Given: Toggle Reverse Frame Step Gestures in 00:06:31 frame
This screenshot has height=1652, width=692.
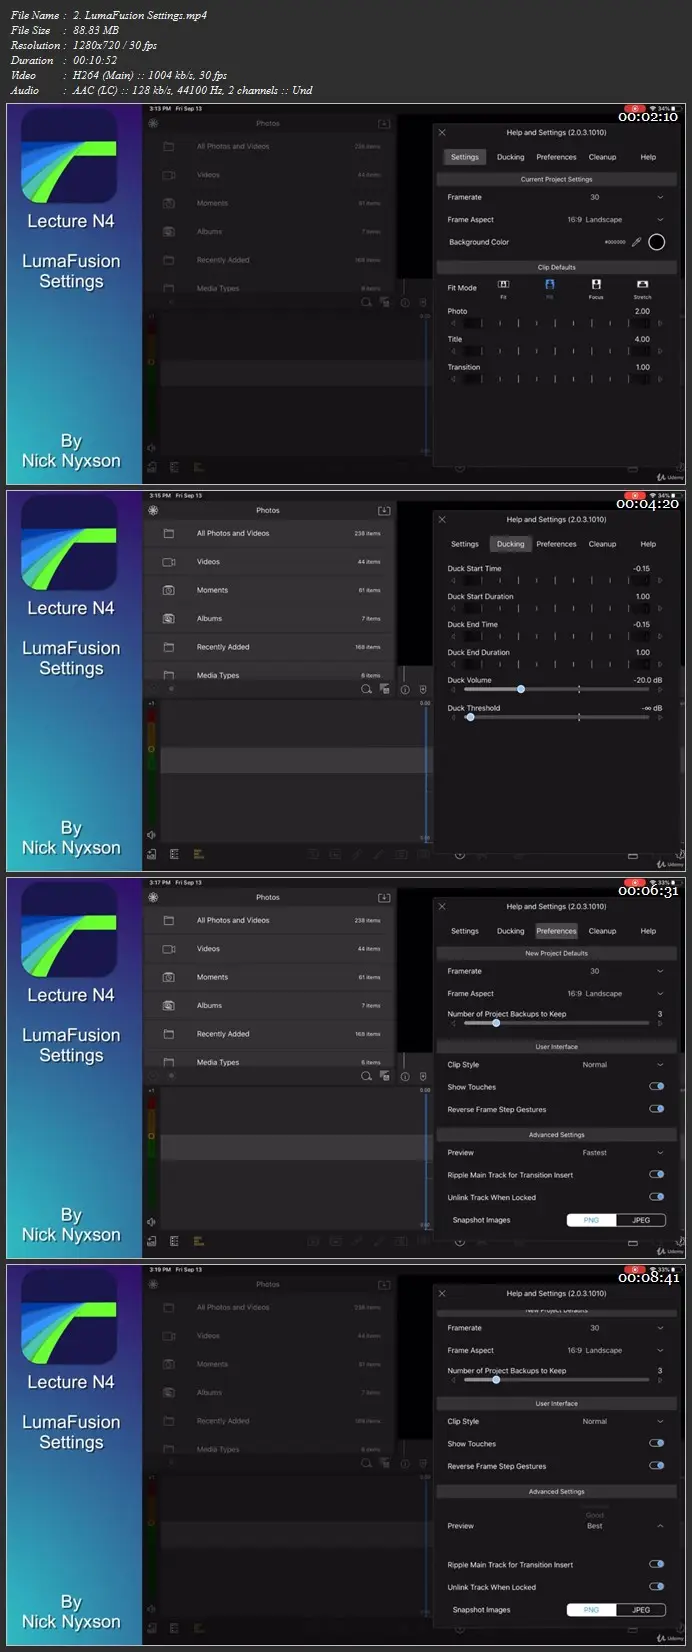Looking at the screenshot, I should pyautogui.click(x=657, y=1109).
